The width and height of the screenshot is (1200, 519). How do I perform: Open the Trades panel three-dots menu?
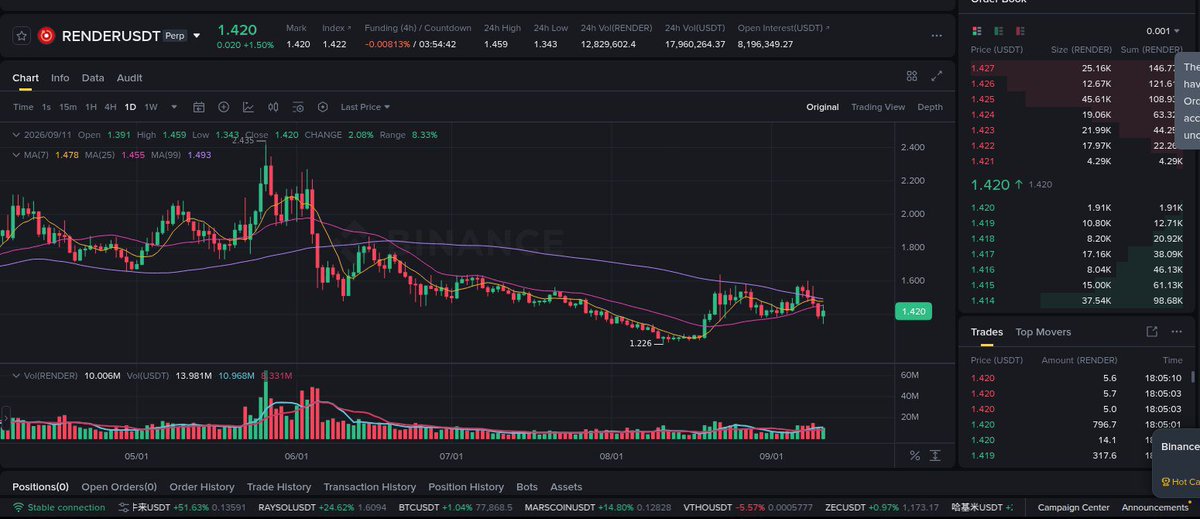coord(1178,332)
